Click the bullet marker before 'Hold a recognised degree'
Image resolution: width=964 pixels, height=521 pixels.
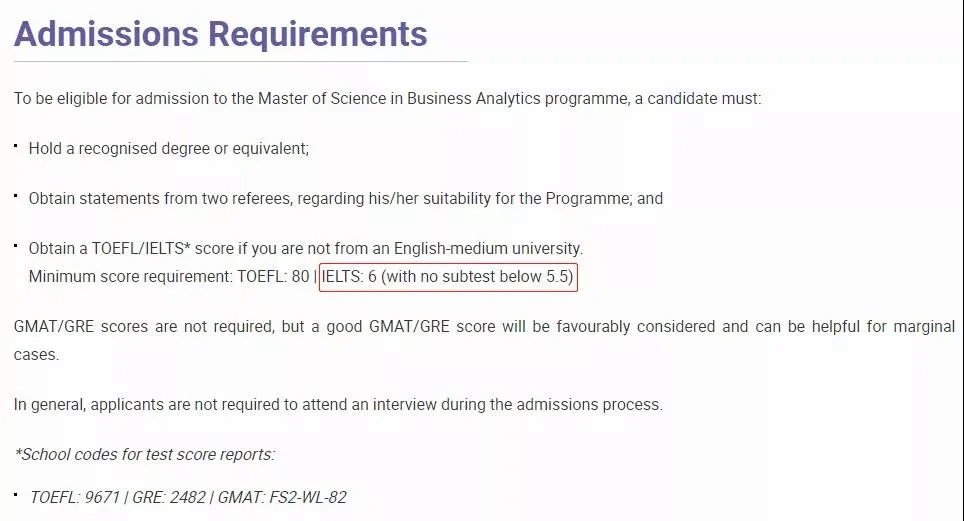click(x=15, y=146)
